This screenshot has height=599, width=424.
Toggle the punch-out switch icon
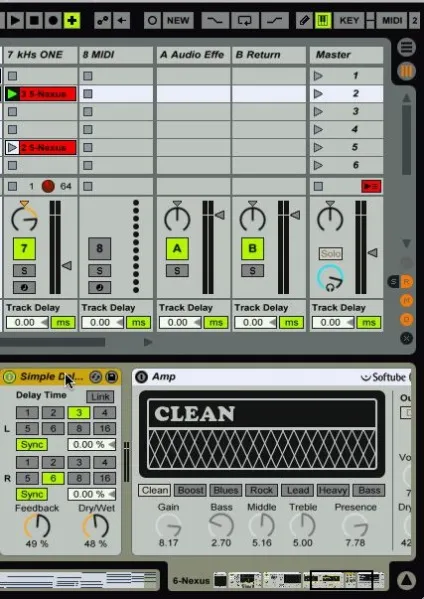pyautogui.click(x=275, y=20)
